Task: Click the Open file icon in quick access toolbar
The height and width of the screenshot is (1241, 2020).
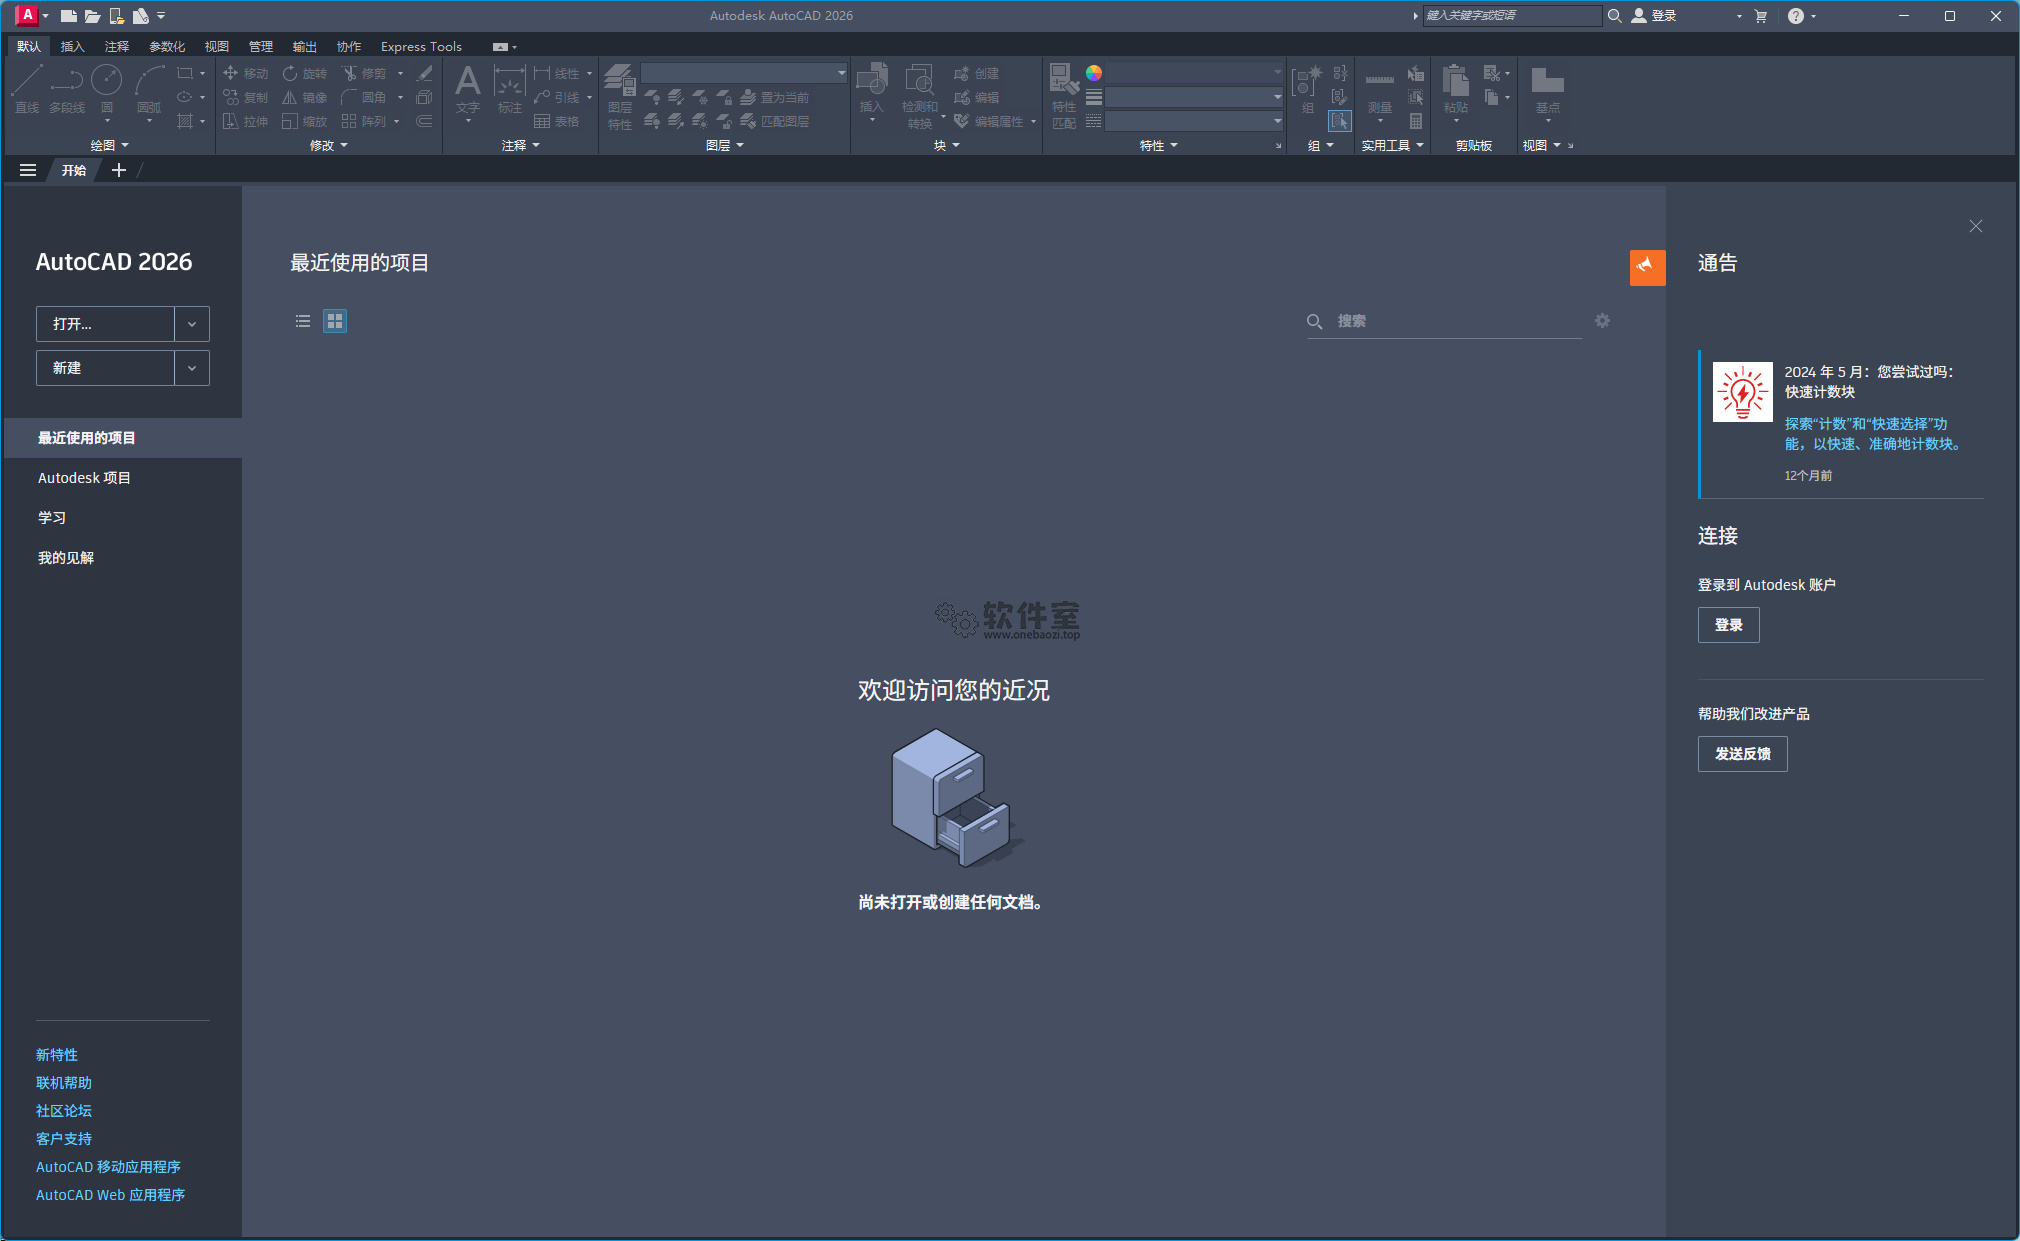Action: 92,16
